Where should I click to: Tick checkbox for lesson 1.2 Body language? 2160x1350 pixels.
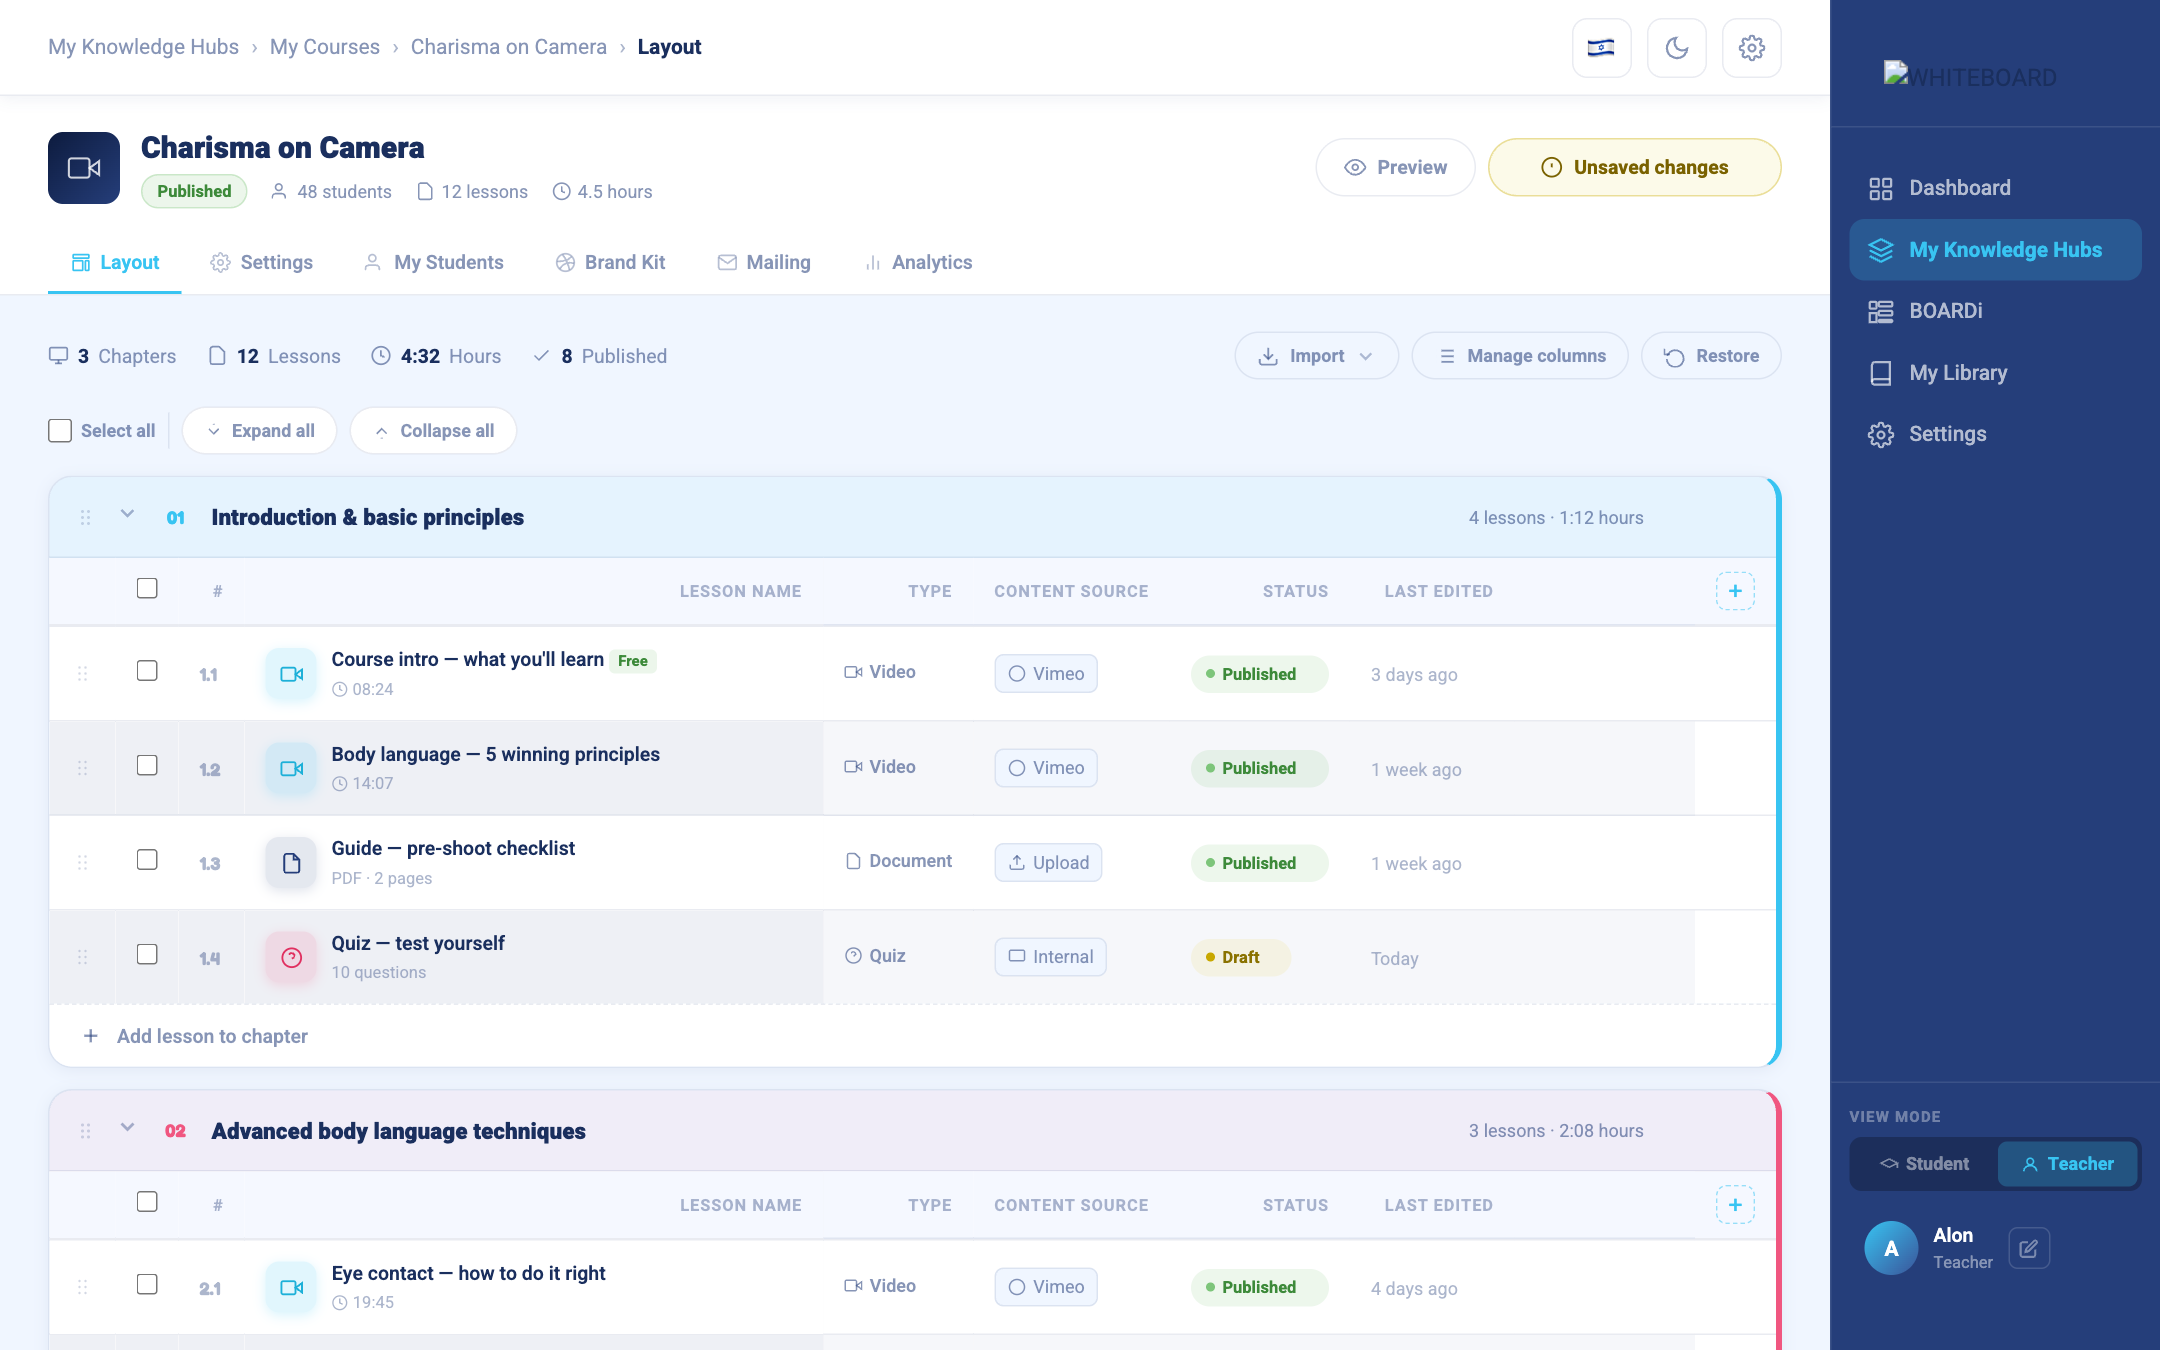point(147,766)
